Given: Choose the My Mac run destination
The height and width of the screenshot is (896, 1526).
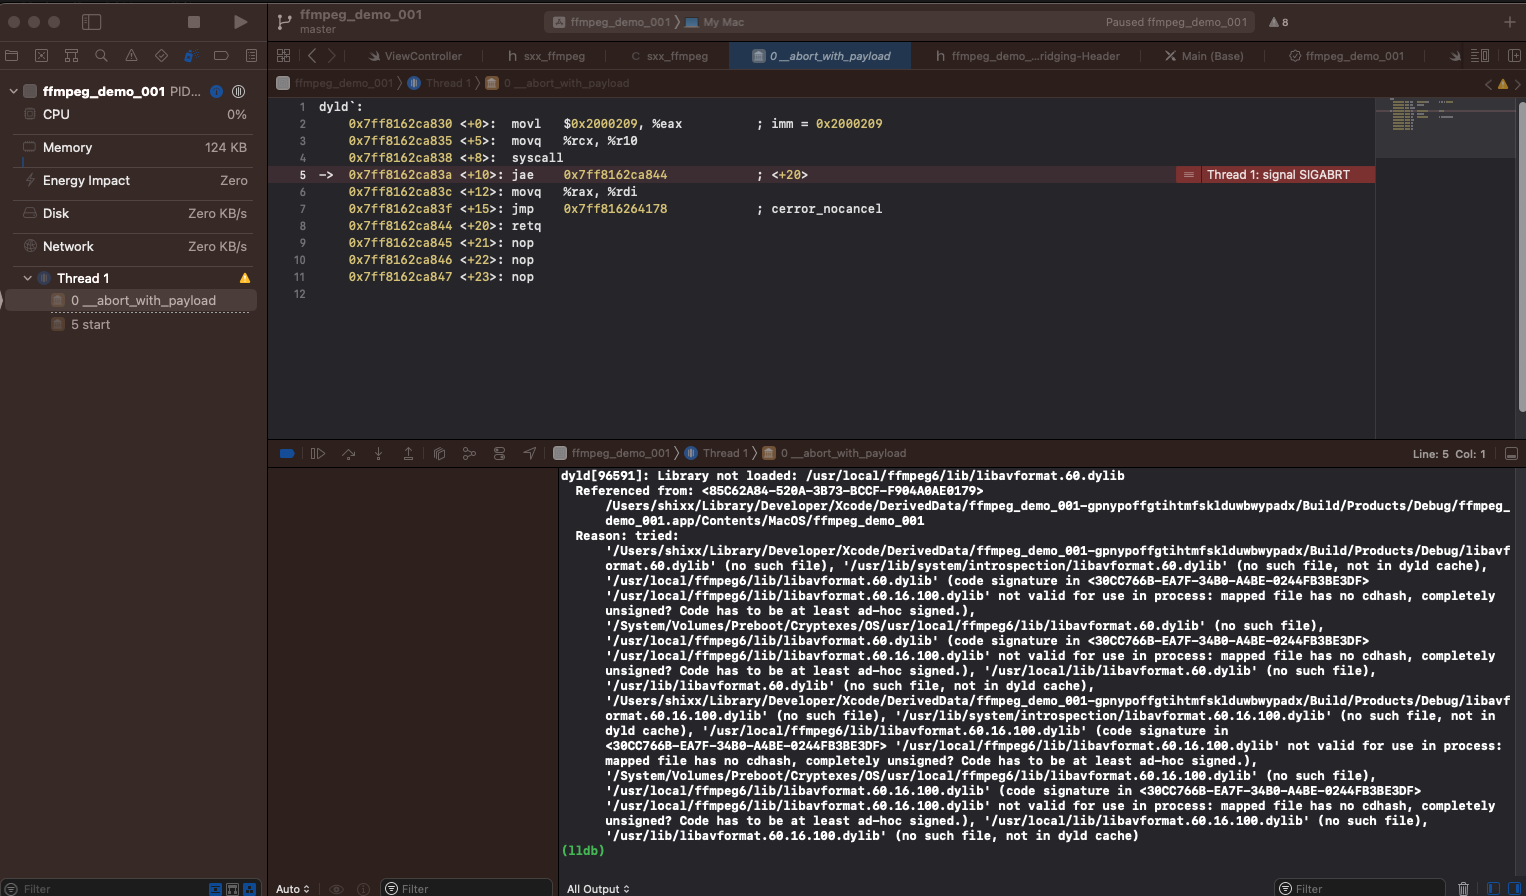Looking at the screenshot, I should (714, 22).
